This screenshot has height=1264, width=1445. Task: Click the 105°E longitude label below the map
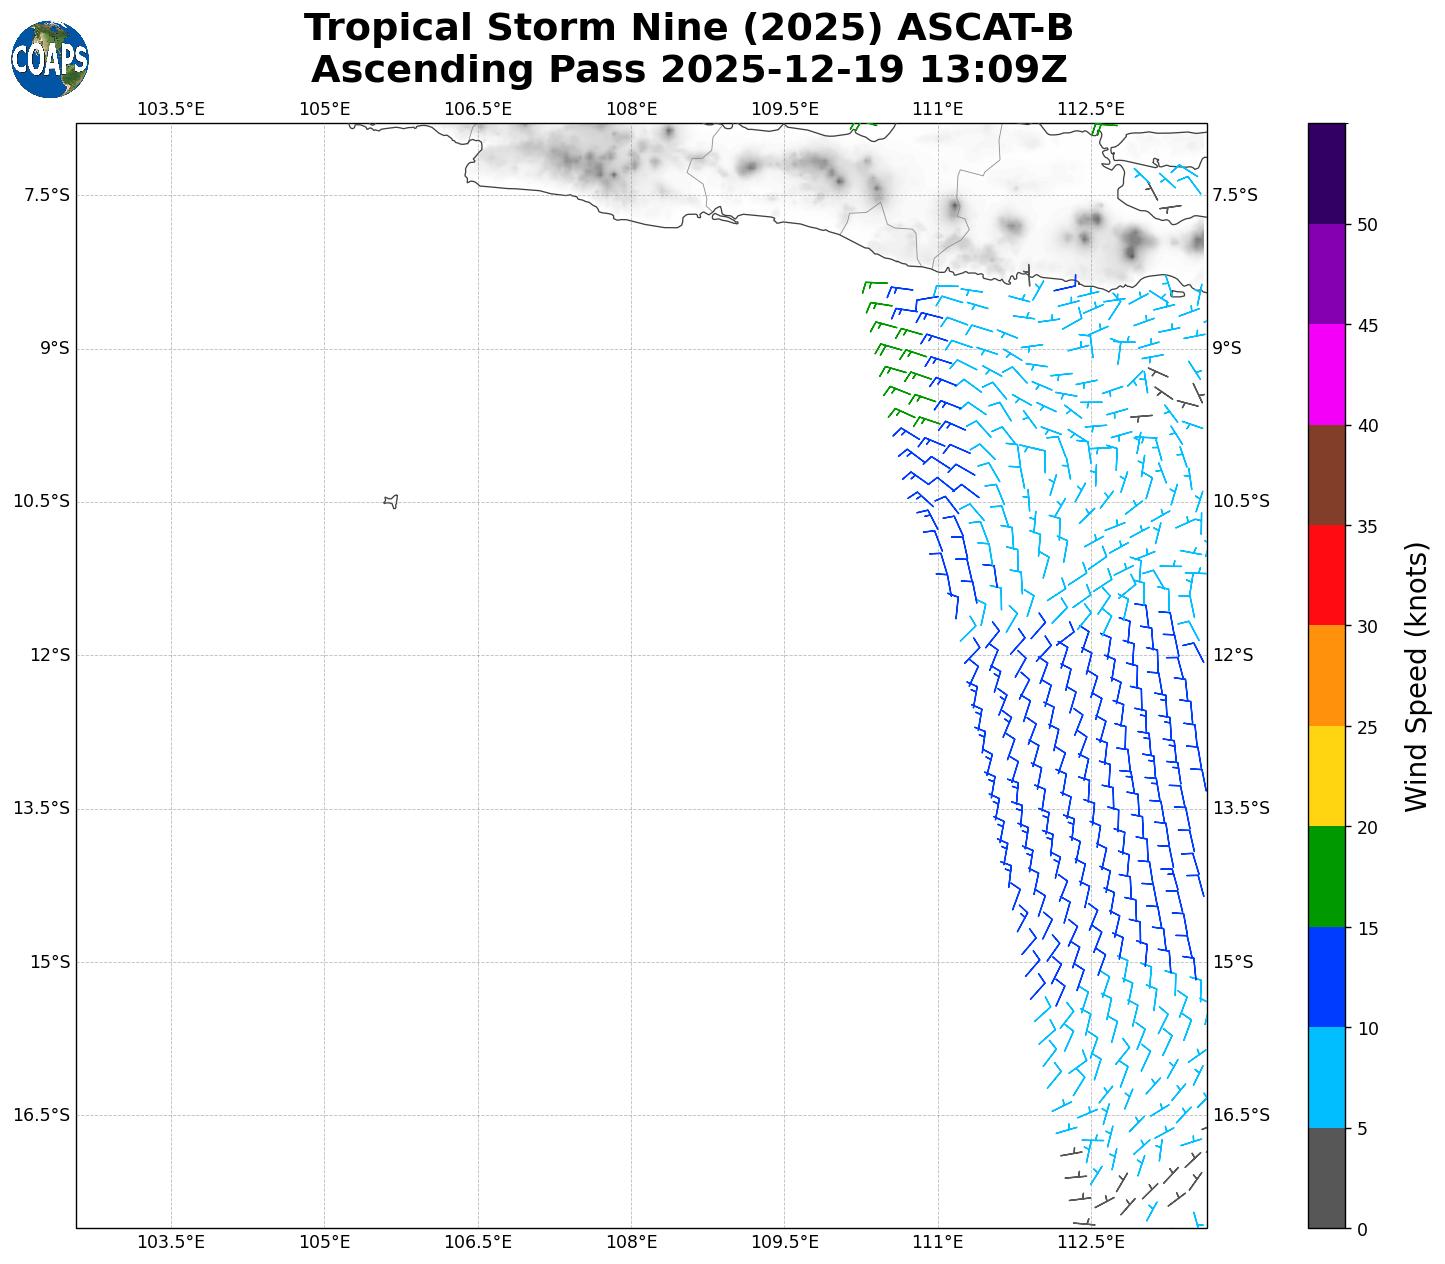[x=324, y=1242]
